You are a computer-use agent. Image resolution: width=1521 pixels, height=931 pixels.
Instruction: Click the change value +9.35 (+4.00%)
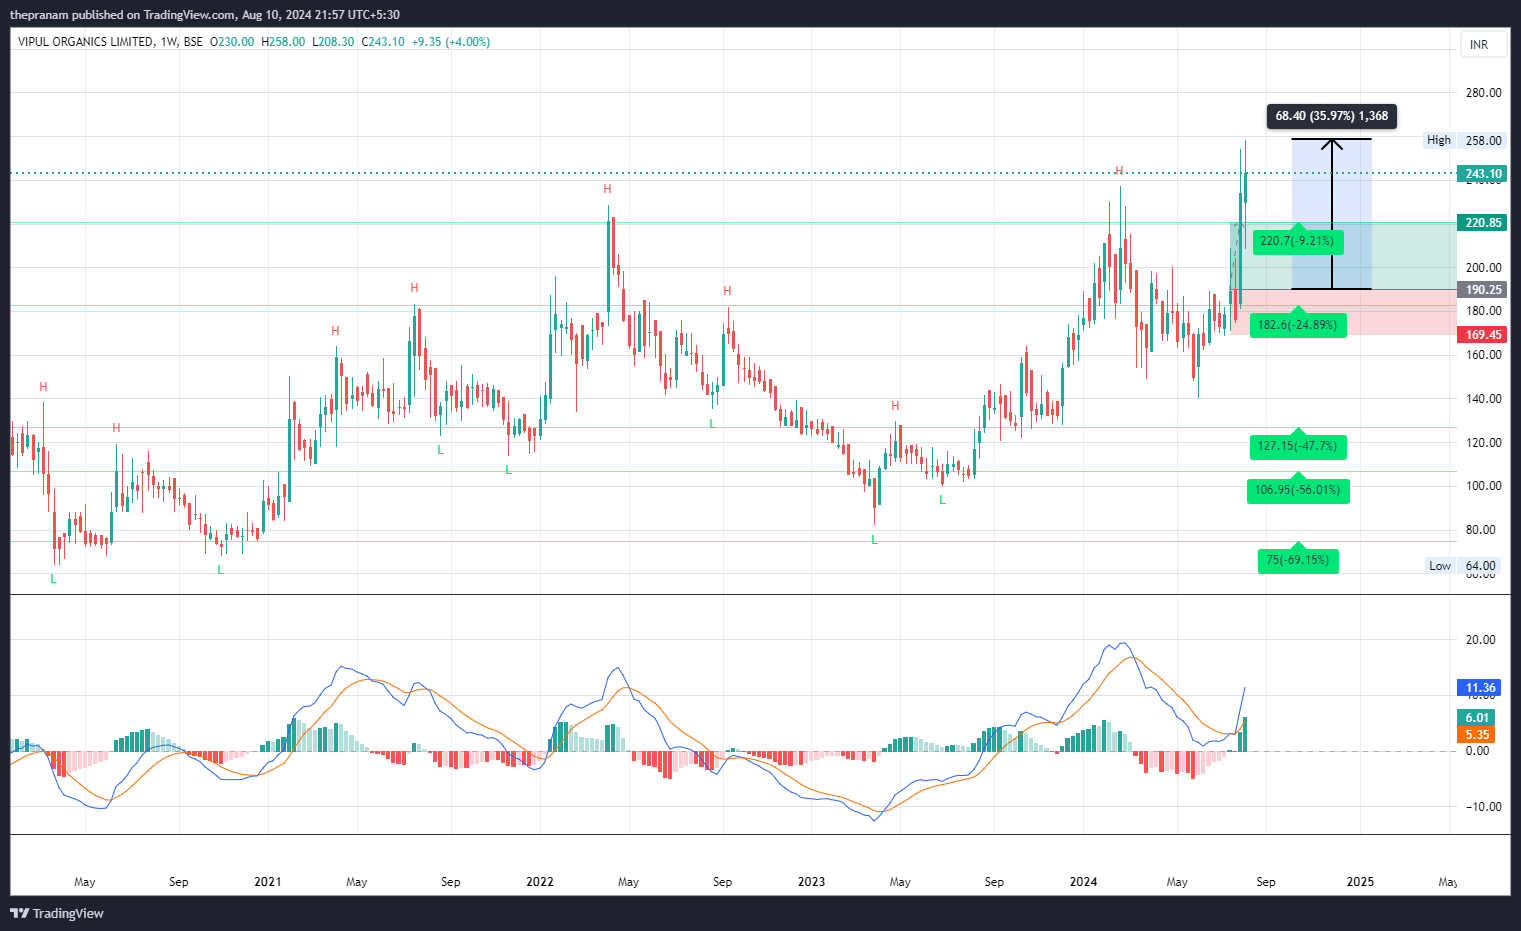(x=451, y=42)
